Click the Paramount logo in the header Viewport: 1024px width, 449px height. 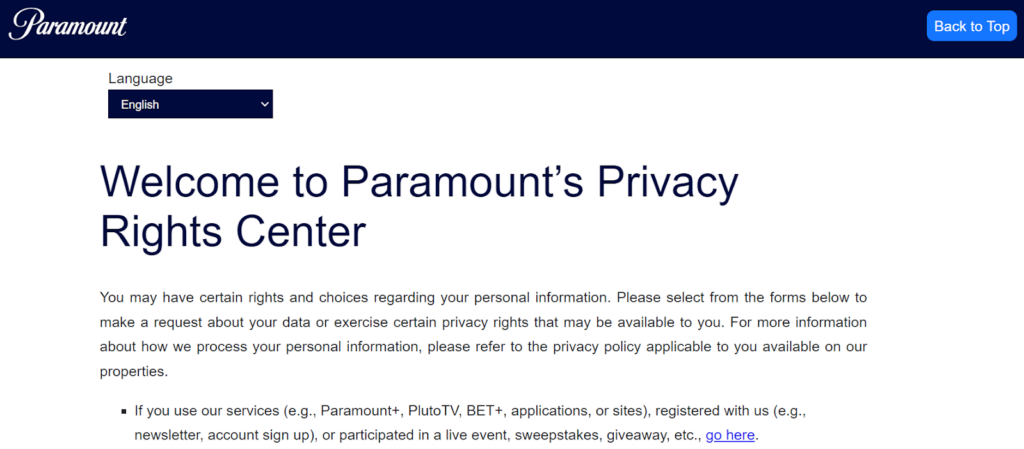[68, 25]
